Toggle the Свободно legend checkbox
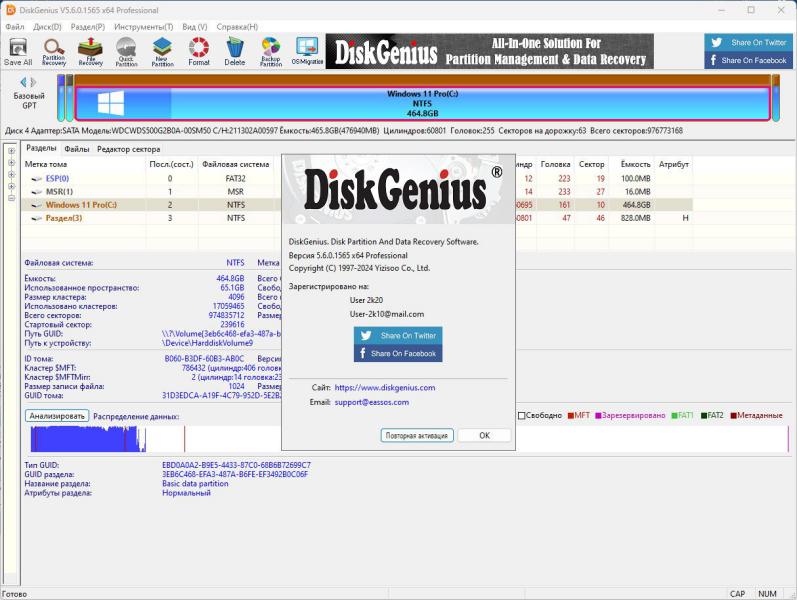Screen dimensions: 797x600 [522, 415]
